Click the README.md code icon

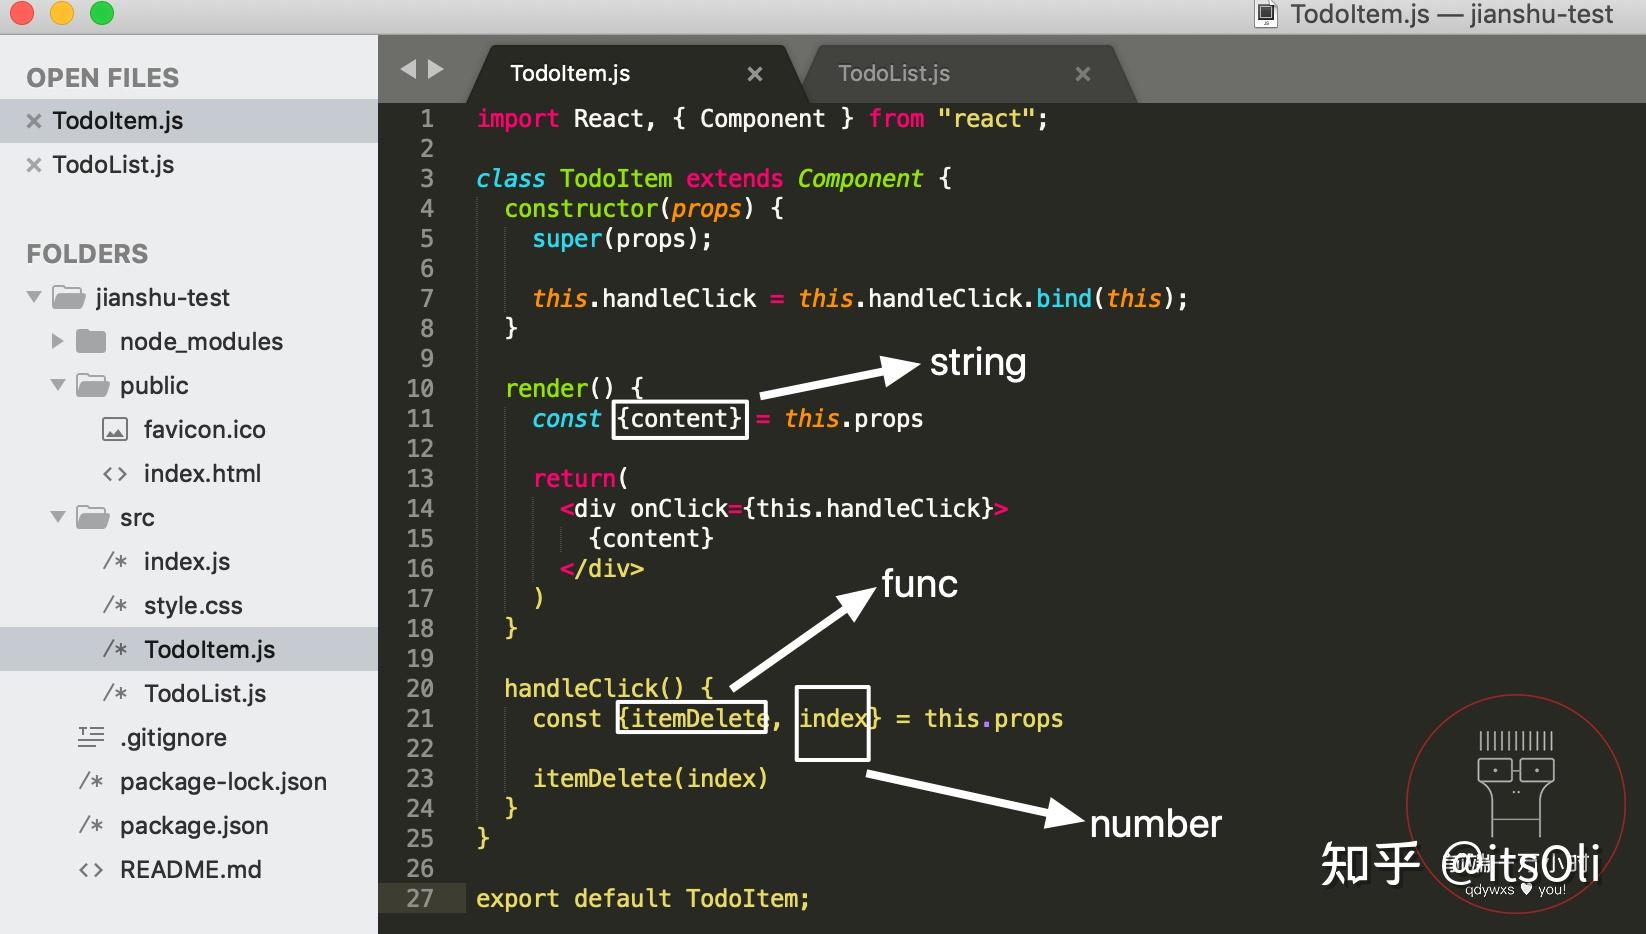pyautogui.click(x=90, y=869)
